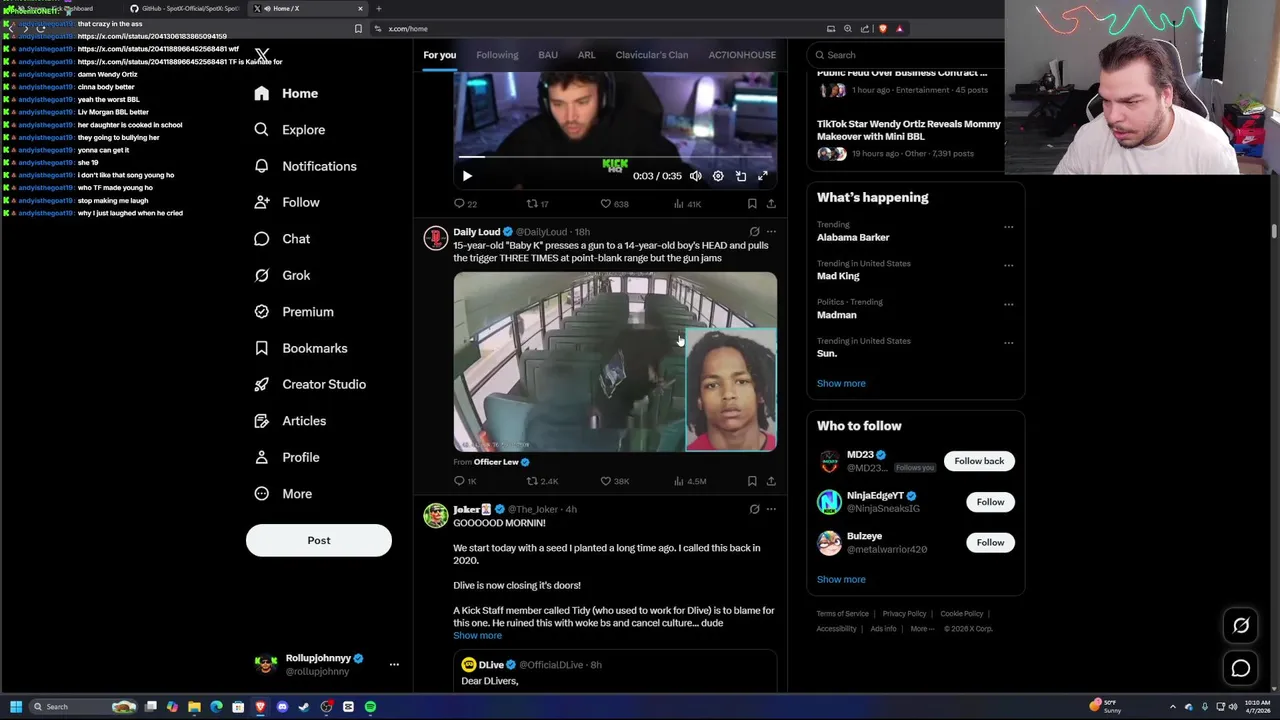This screenshot has width=1280, height=720.
Task: Open the Rollupjohnny account options menu
Action: pos(394,664)
